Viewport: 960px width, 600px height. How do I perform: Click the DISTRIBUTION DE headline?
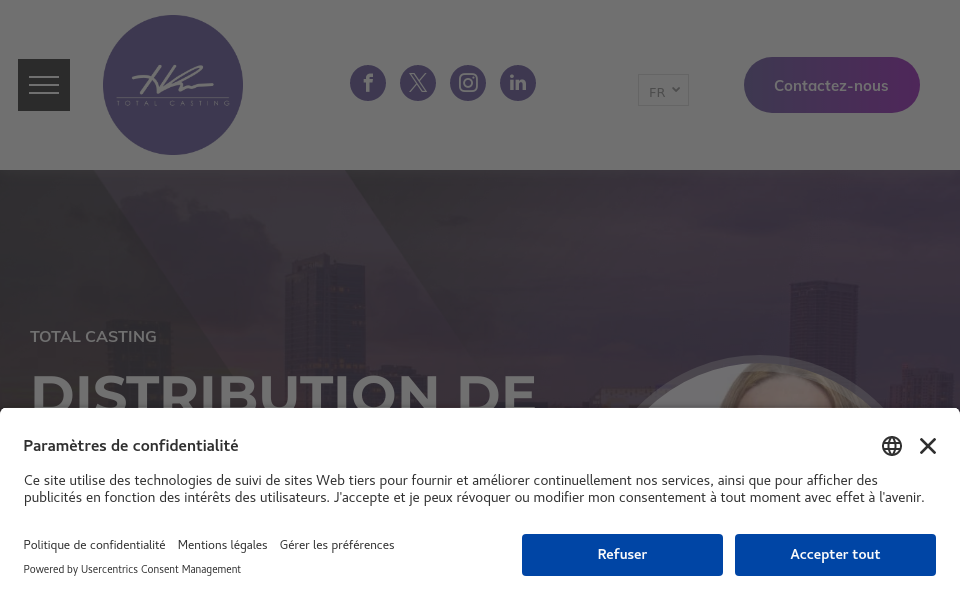284,391
